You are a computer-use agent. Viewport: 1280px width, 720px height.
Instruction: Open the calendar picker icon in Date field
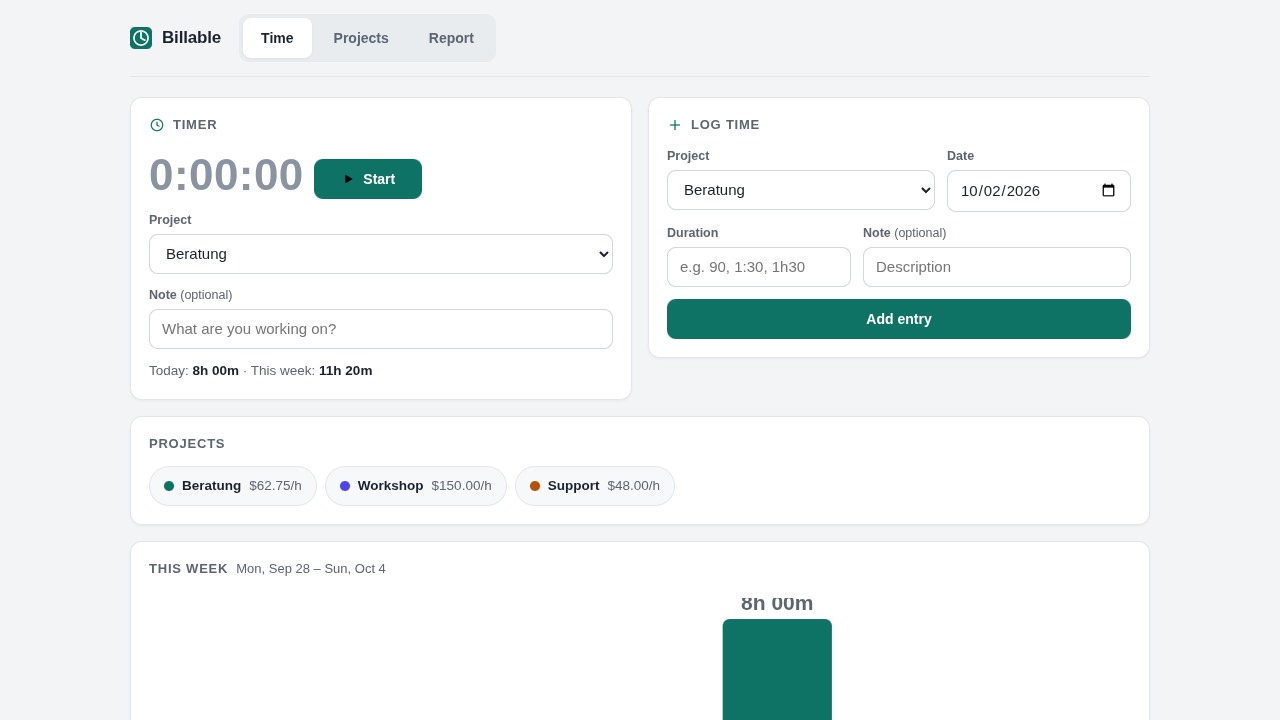(x=1108, y=190)
